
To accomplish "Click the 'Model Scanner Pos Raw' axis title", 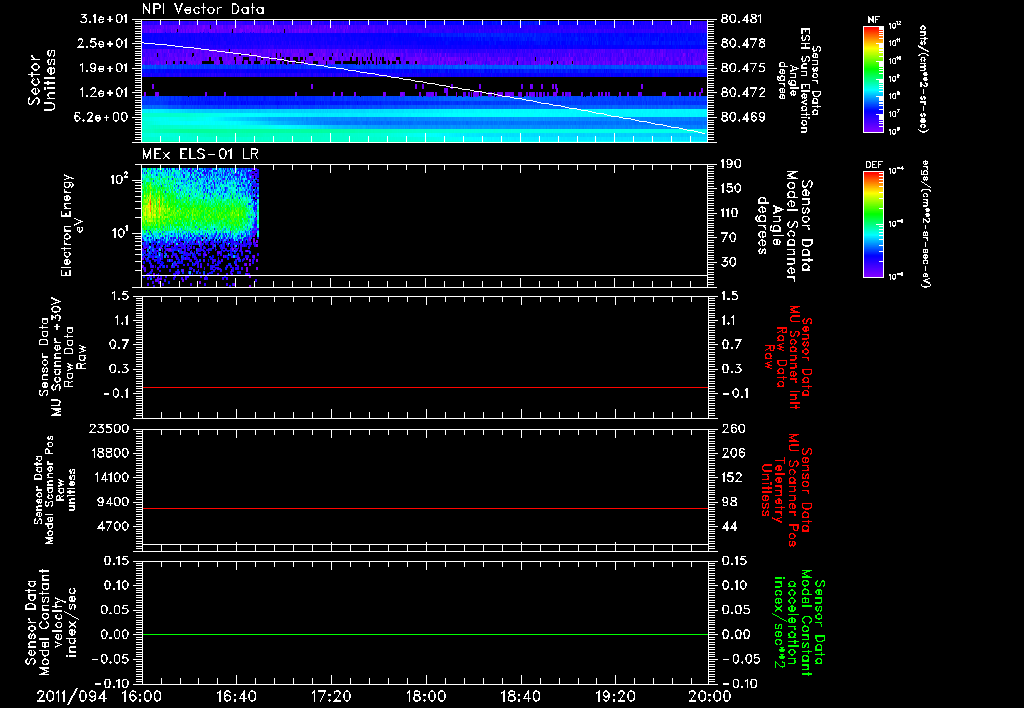I will point(55,490).
